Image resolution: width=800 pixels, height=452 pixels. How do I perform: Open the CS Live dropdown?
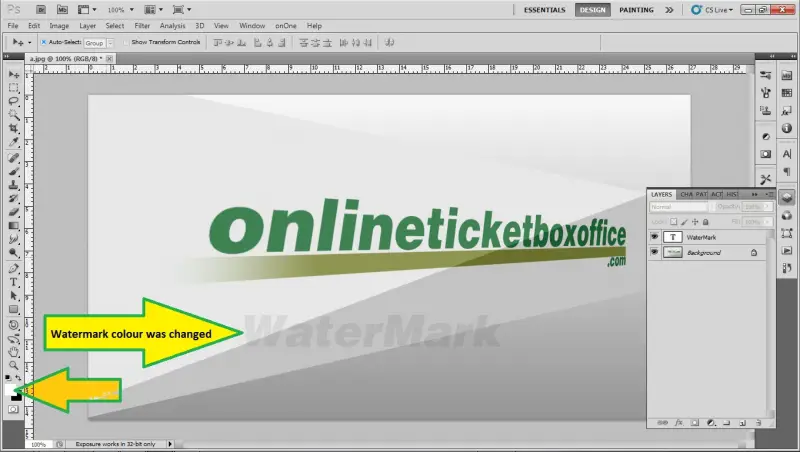712,10
